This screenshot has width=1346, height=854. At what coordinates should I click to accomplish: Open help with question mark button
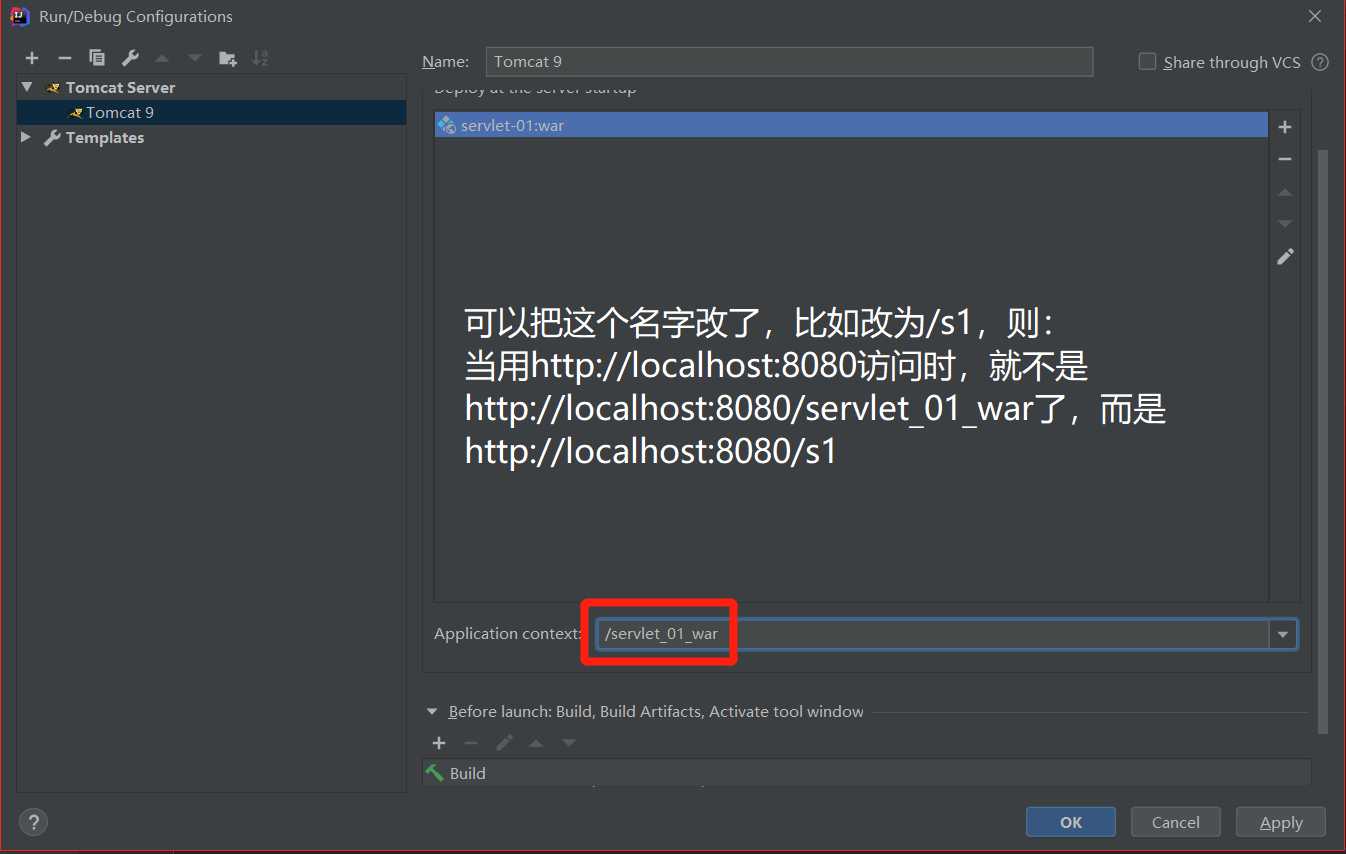click(34, 822)
